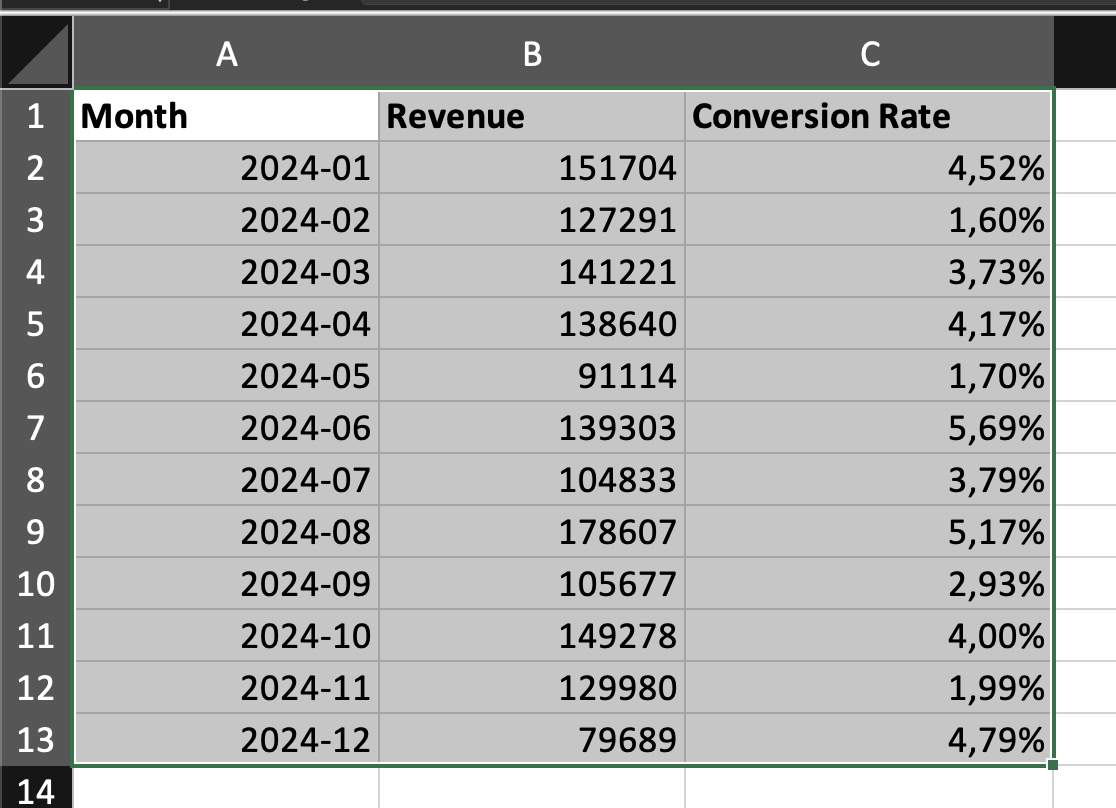
Task: Select row 14 header
Action: (36, 792)
